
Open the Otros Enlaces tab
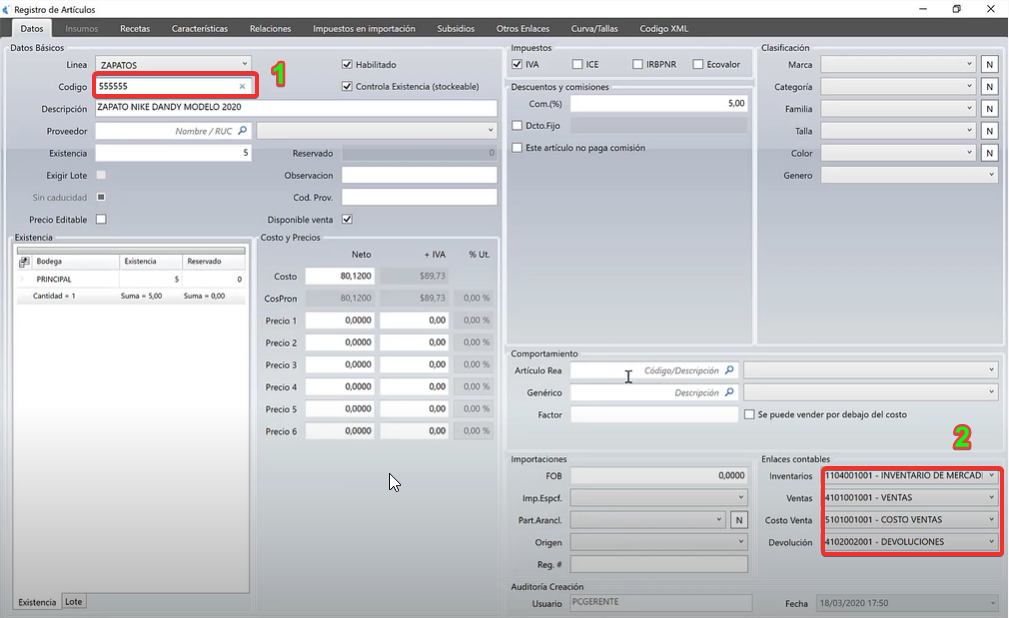(x=523, y=28)
